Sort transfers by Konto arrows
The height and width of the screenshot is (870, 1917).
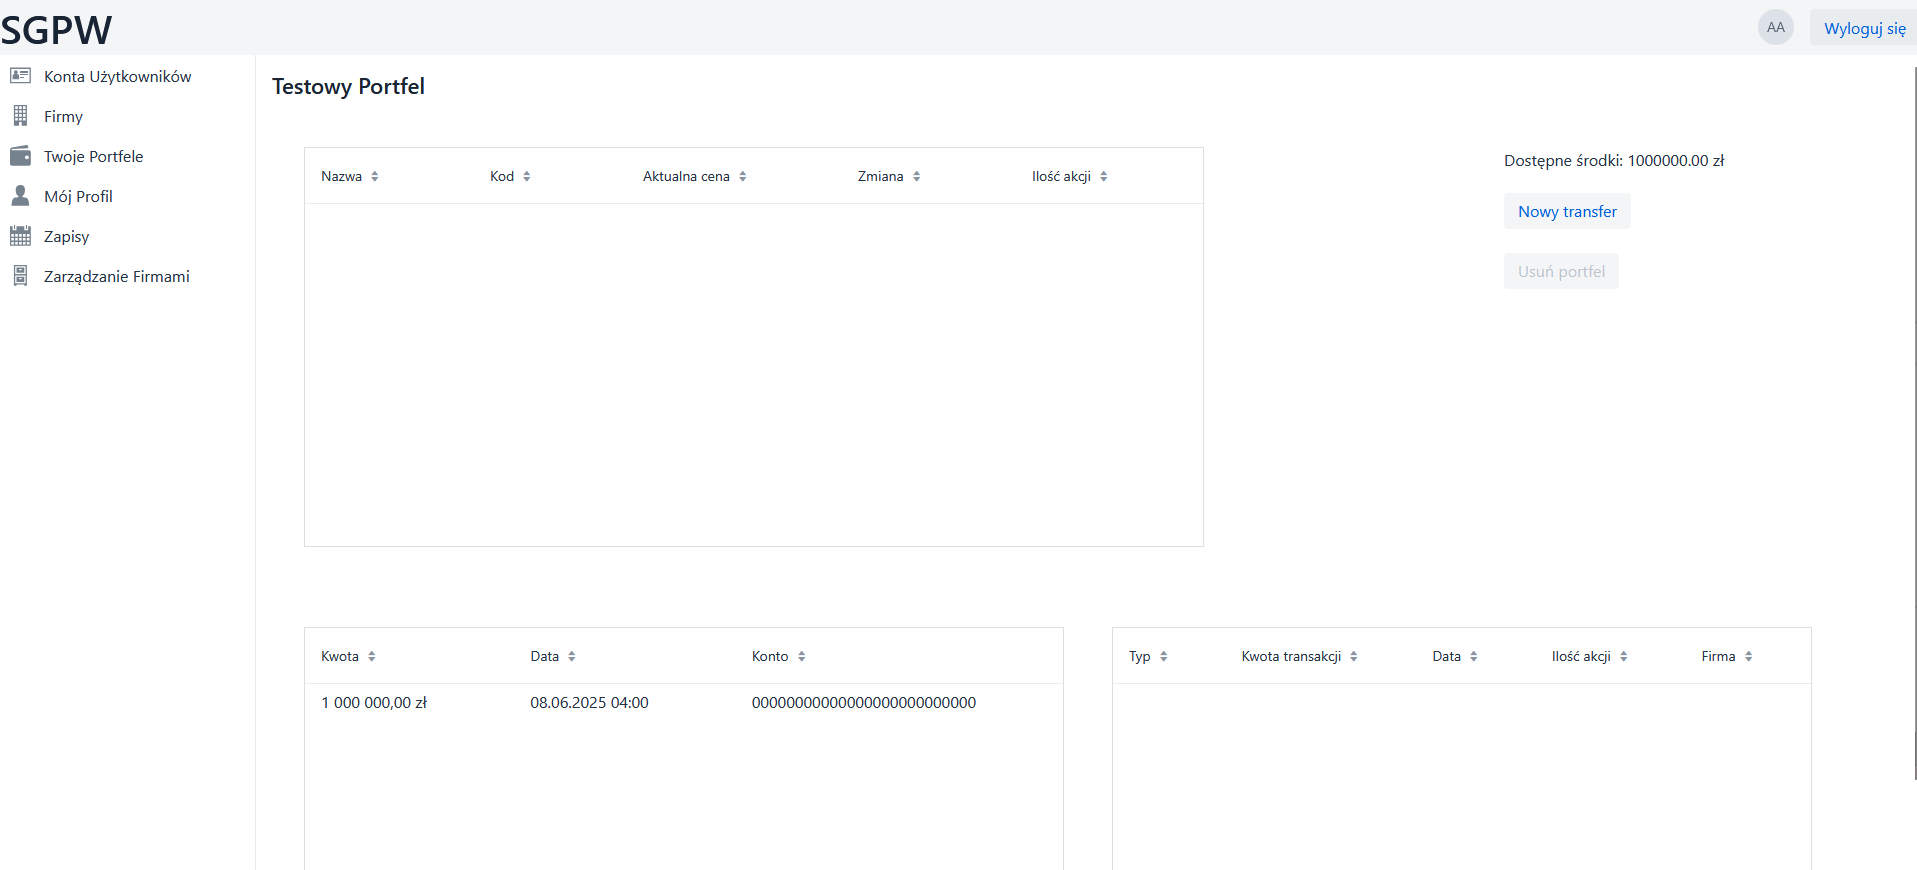tap(802, 656)
